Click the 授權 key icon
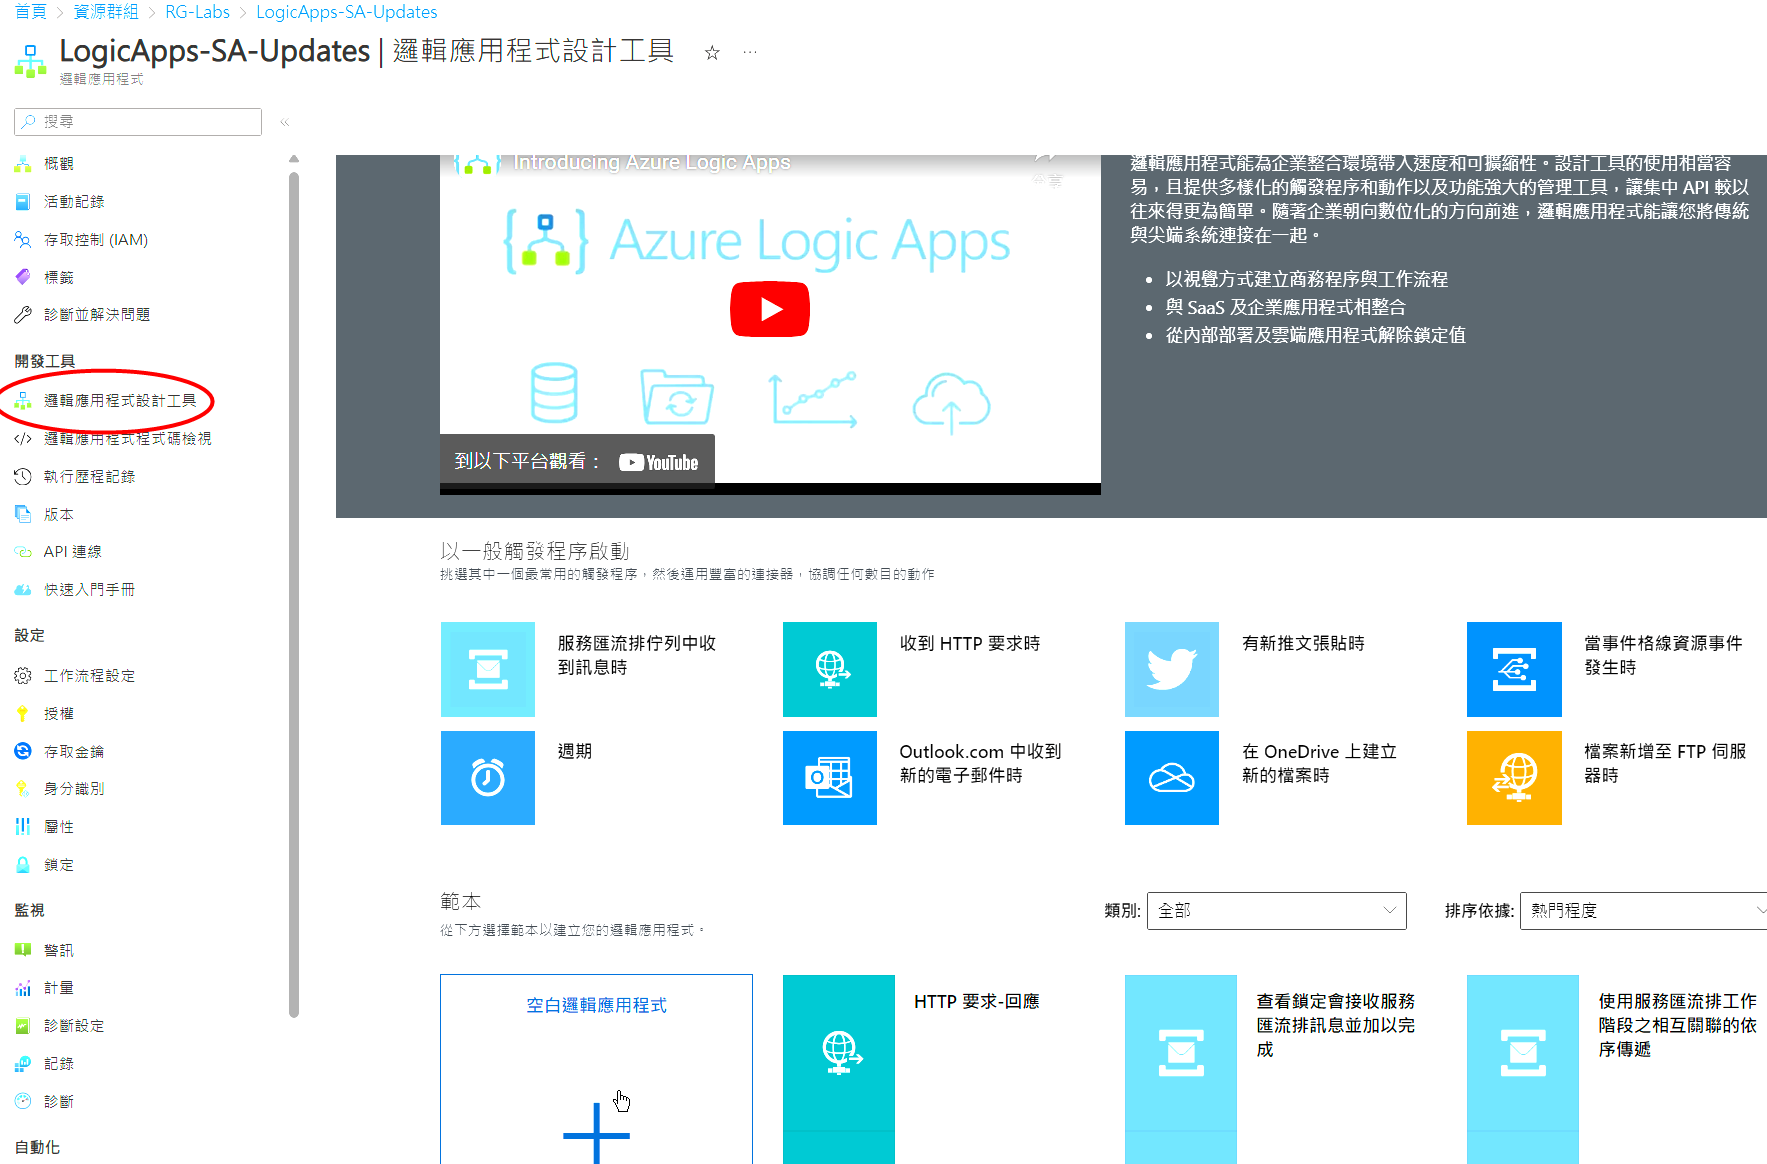Image resolution: width=1767 pixels, height=1164 pixels. click(23, 713)
